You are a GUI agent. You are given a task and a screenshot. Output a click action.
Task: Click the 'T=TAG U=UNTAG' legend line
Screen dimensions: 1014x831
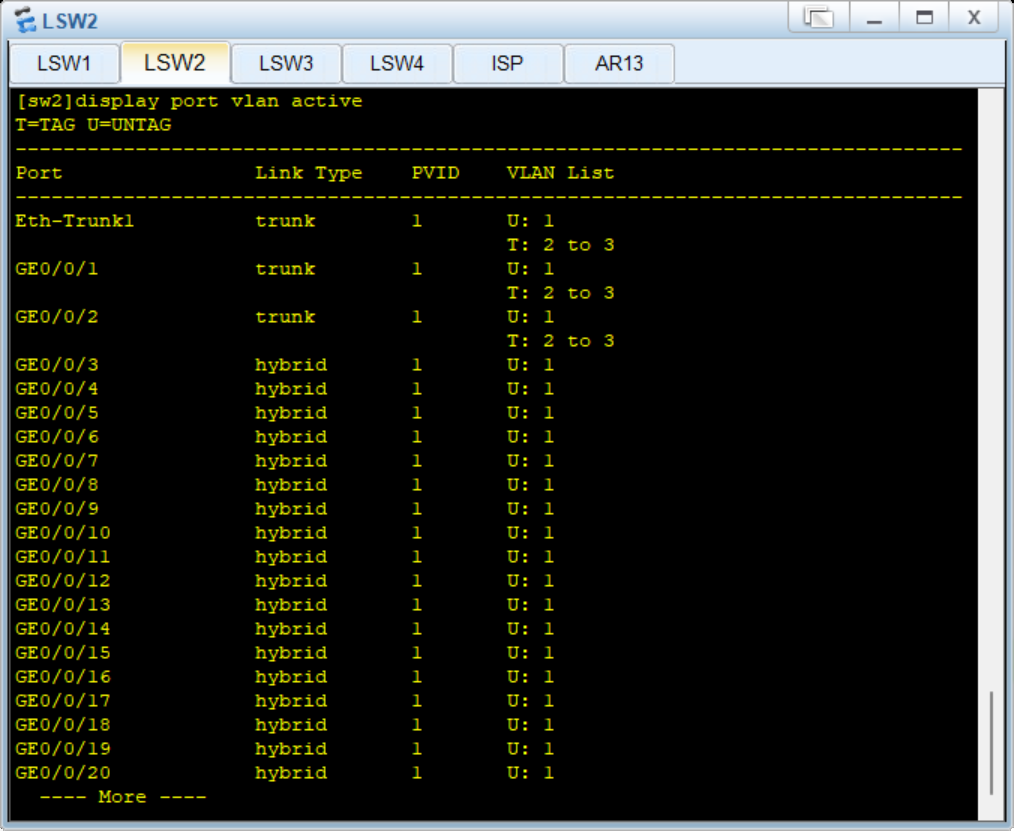point(93,125)
